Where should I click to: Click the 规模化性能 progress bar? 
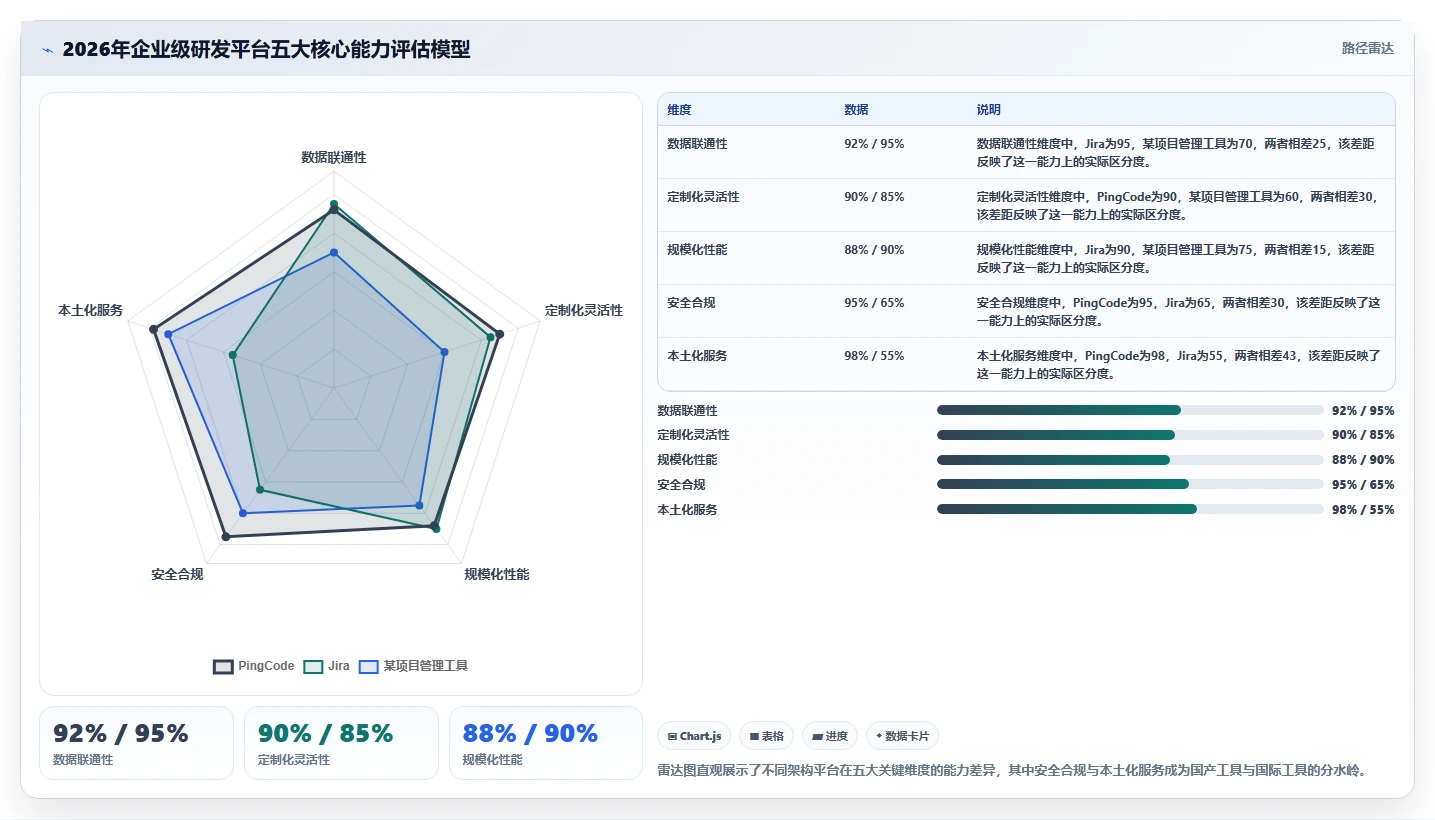(x=1130, y=460)
